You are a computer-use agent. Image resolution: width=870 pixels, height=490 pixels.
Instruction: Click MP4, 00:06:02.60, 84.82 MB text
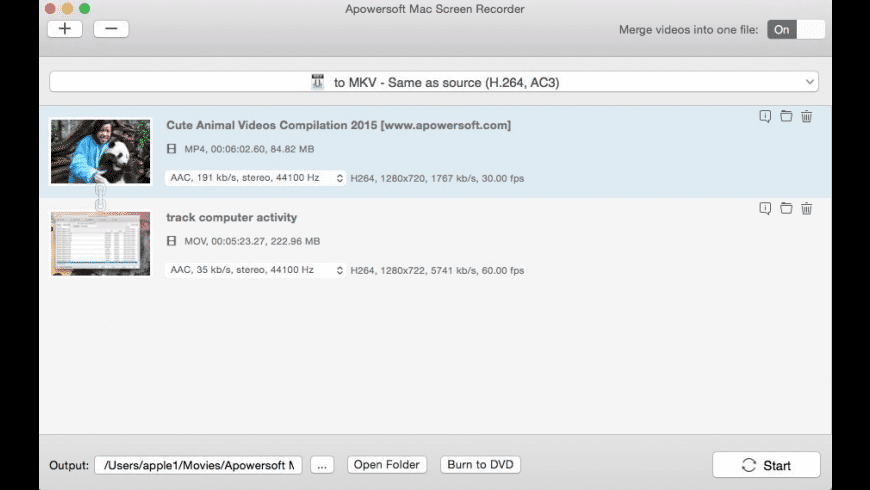pyautogui.click(x=249, y=149)
